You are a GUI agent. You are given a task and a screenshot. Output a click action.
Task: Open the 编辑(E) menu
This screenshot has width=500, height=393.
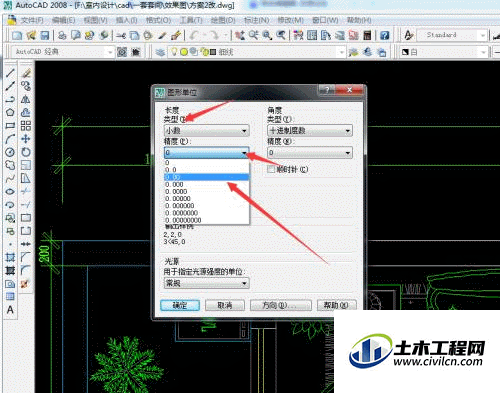[x=64, y=20]
